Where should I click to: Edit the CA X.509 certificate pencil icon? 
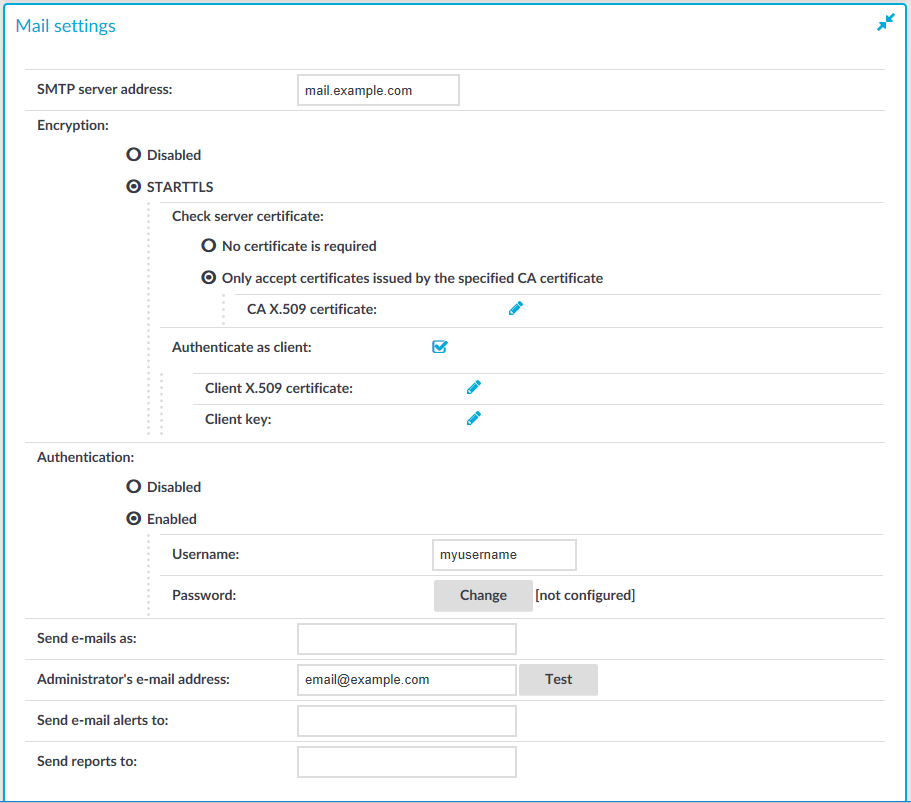(515, 309)
